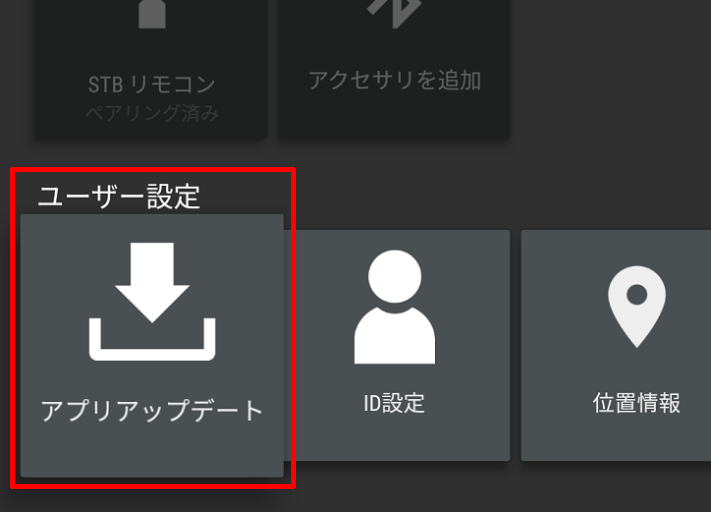Viewport: 711px width, 512px height.
Task: Select the アクセサリを追加 label
Action: (x=394, y=81)
